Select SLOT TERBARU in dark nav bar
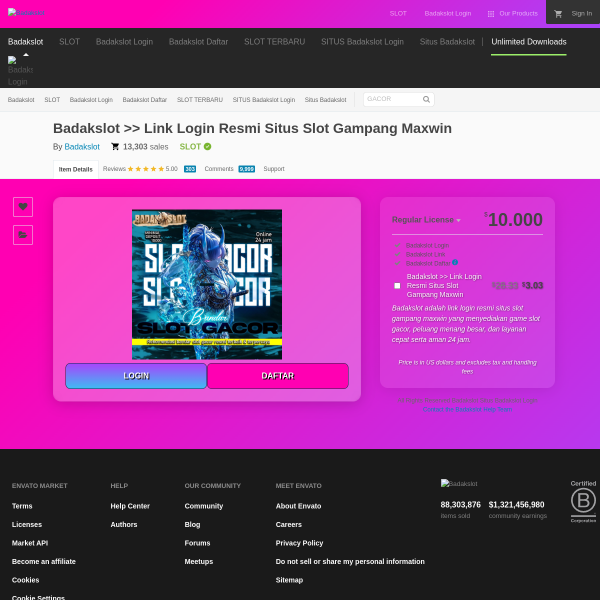 (x=274, y=42)
